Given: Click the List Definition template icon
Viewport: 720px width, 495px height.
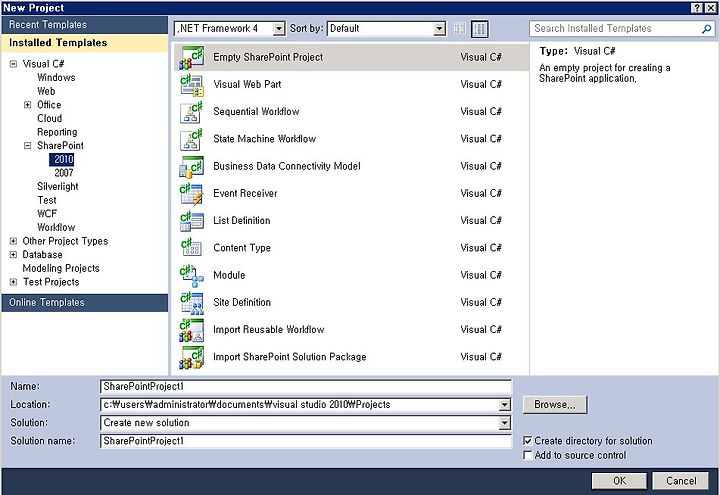Looking at the screenshot, I should coord(191,221).
